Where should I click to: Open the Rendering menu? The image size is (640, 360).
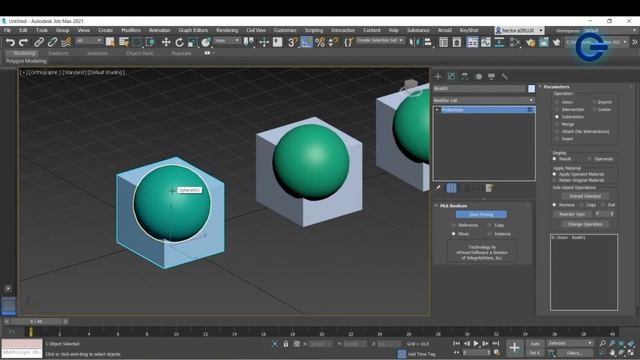[x=227, y=30]
